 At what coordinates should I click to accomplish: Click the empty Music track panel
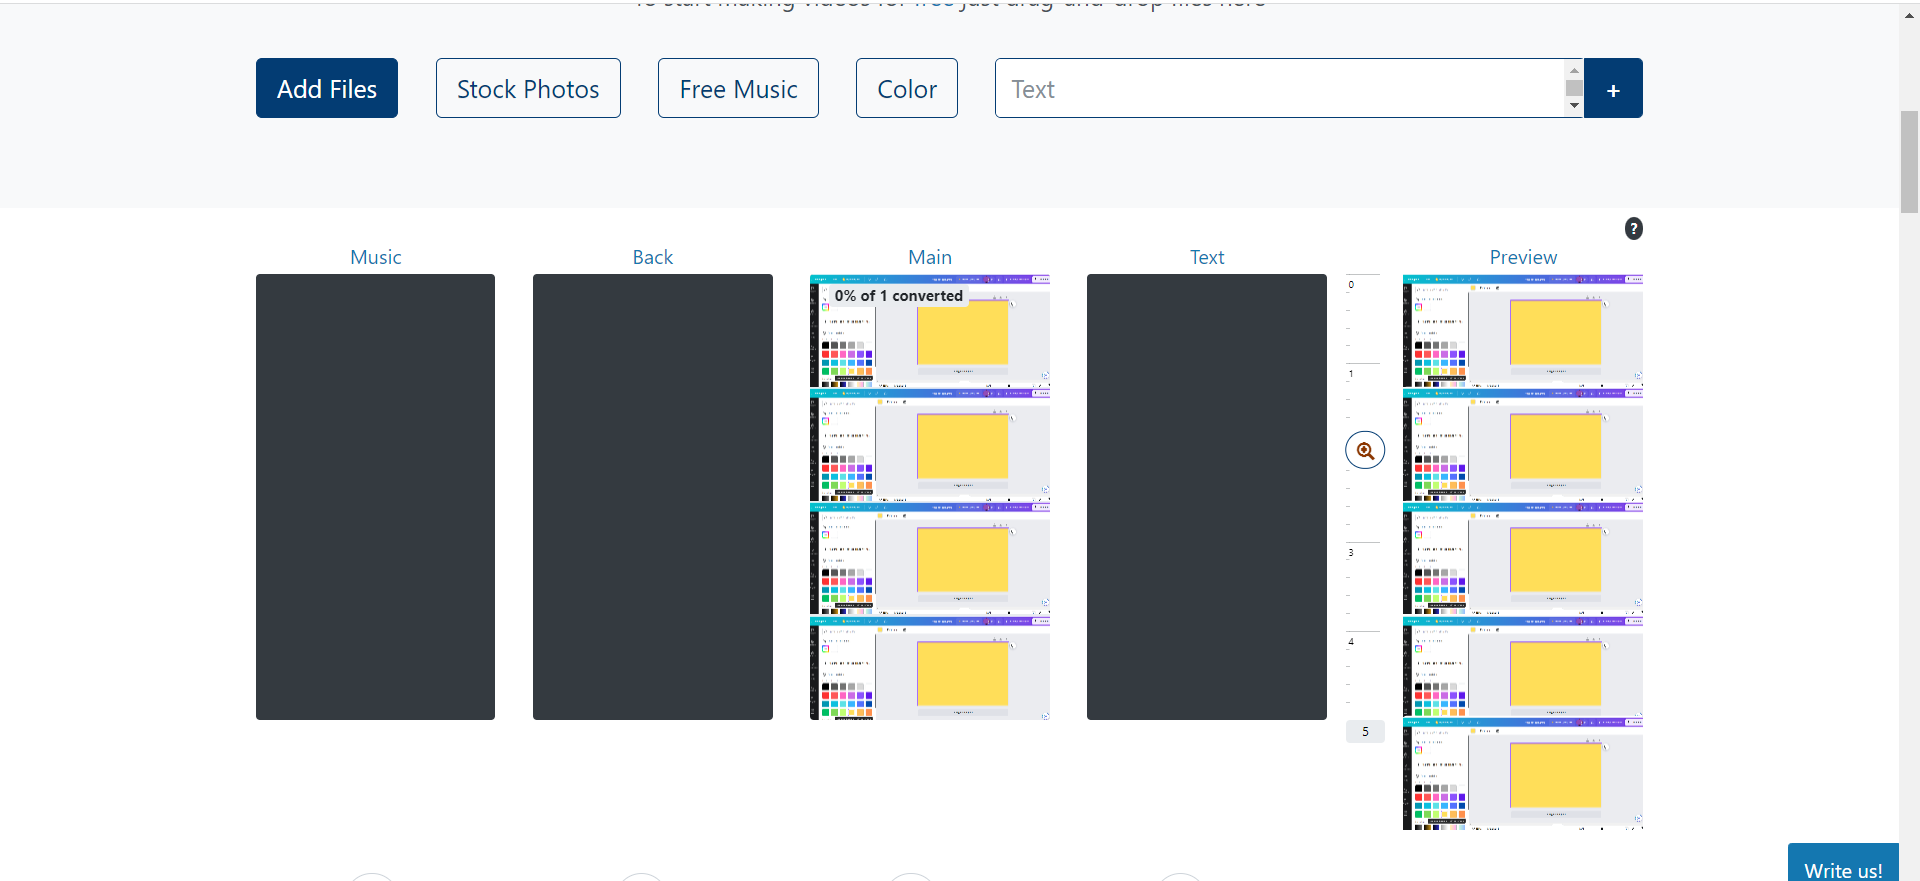(375, 497)
